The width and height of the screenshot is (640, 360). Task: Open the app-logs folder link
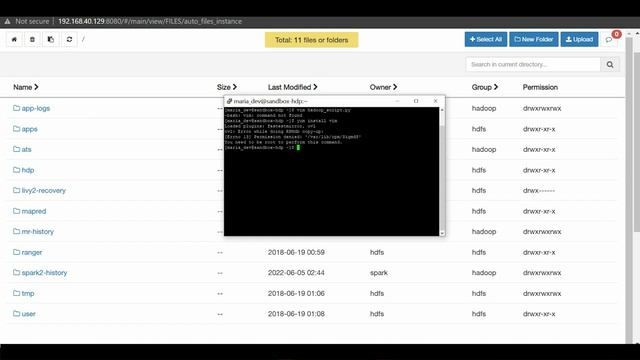[x=36, y=108]
